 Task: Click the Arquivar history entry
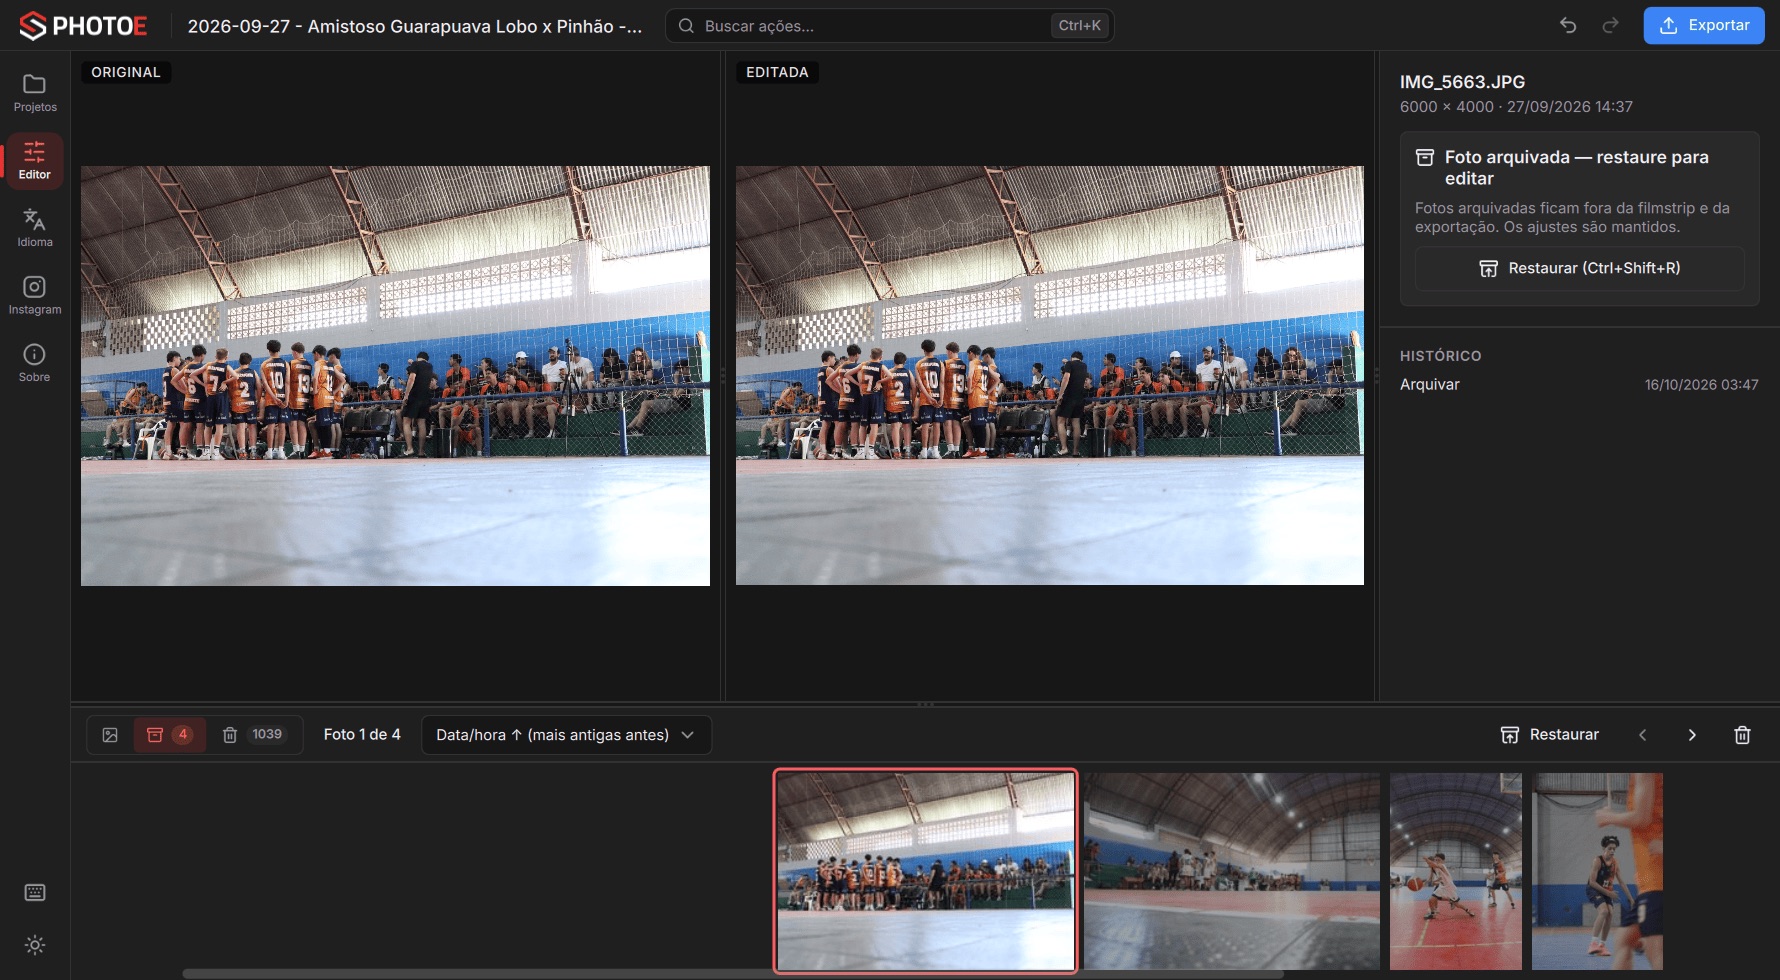tap(1430, 385)
